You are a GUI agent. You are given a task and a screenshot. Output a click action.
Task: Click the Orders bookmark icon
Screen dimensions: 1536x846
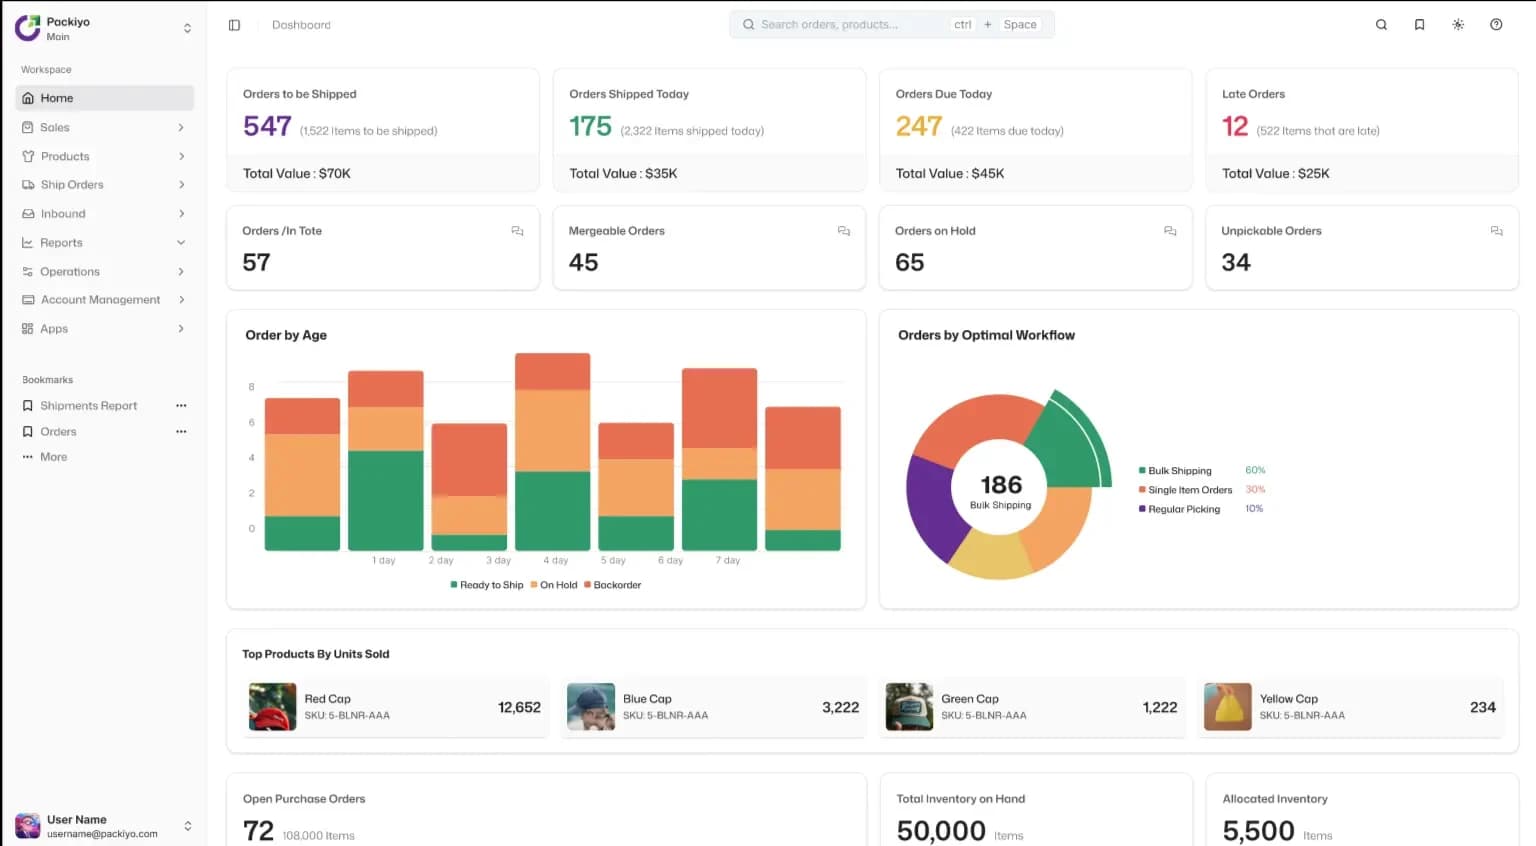[28, 432]
